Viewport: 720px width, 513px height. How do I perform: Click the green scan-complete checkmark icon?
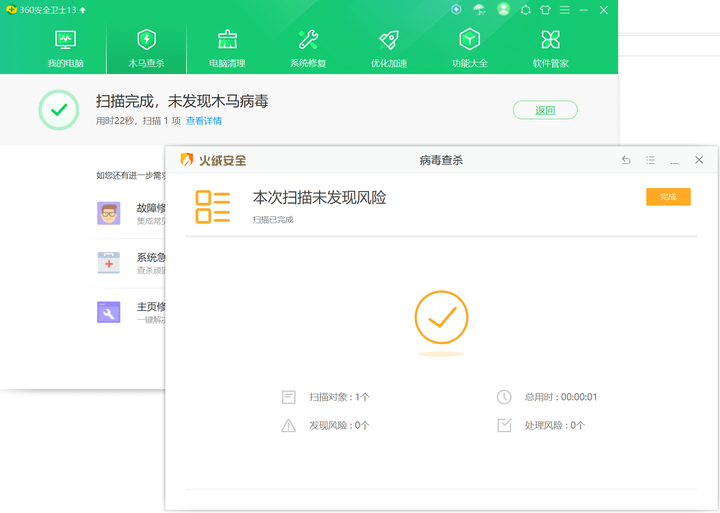point(59,110)
